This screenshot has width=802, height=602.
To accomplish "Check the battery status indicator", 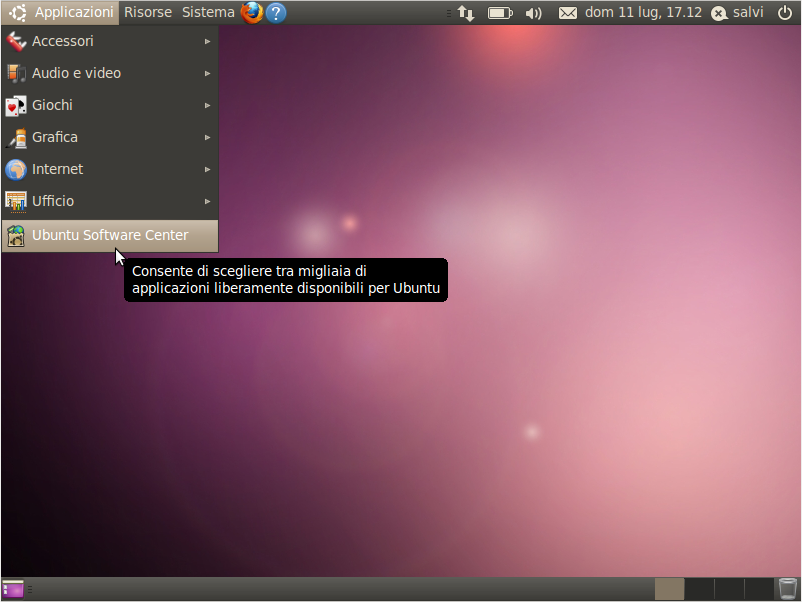I will [500, 13].
